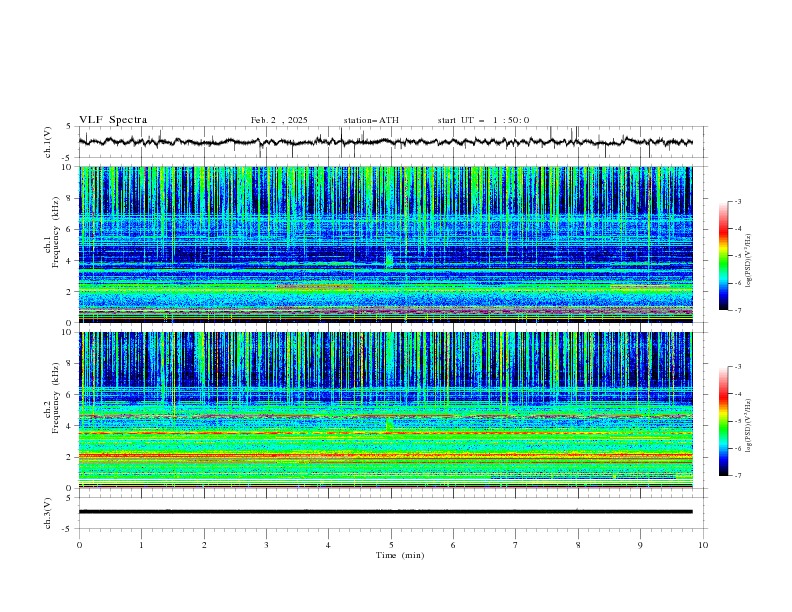Click the time axis tick label "0"
792x612 pixels.
pos(79,545)
